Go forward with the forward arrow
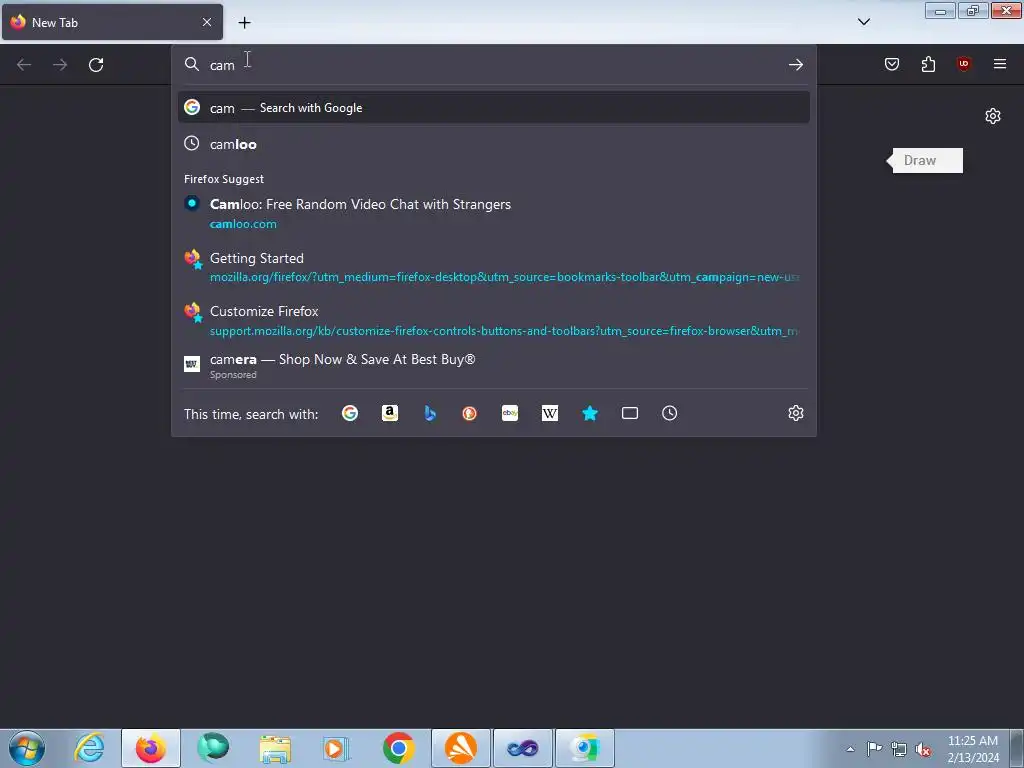Viewport: 1024px width, 768px height. [60, 65]
